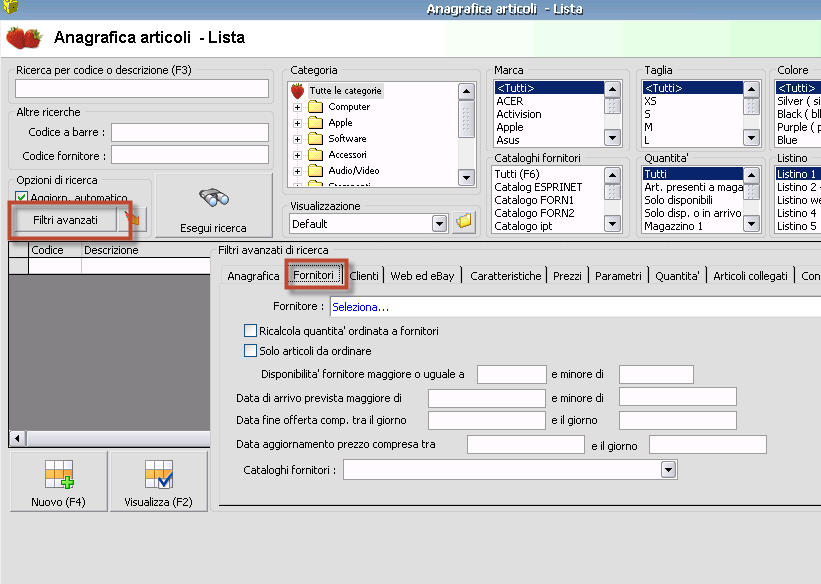Click the Filtri avanzati button

point(65,220)
